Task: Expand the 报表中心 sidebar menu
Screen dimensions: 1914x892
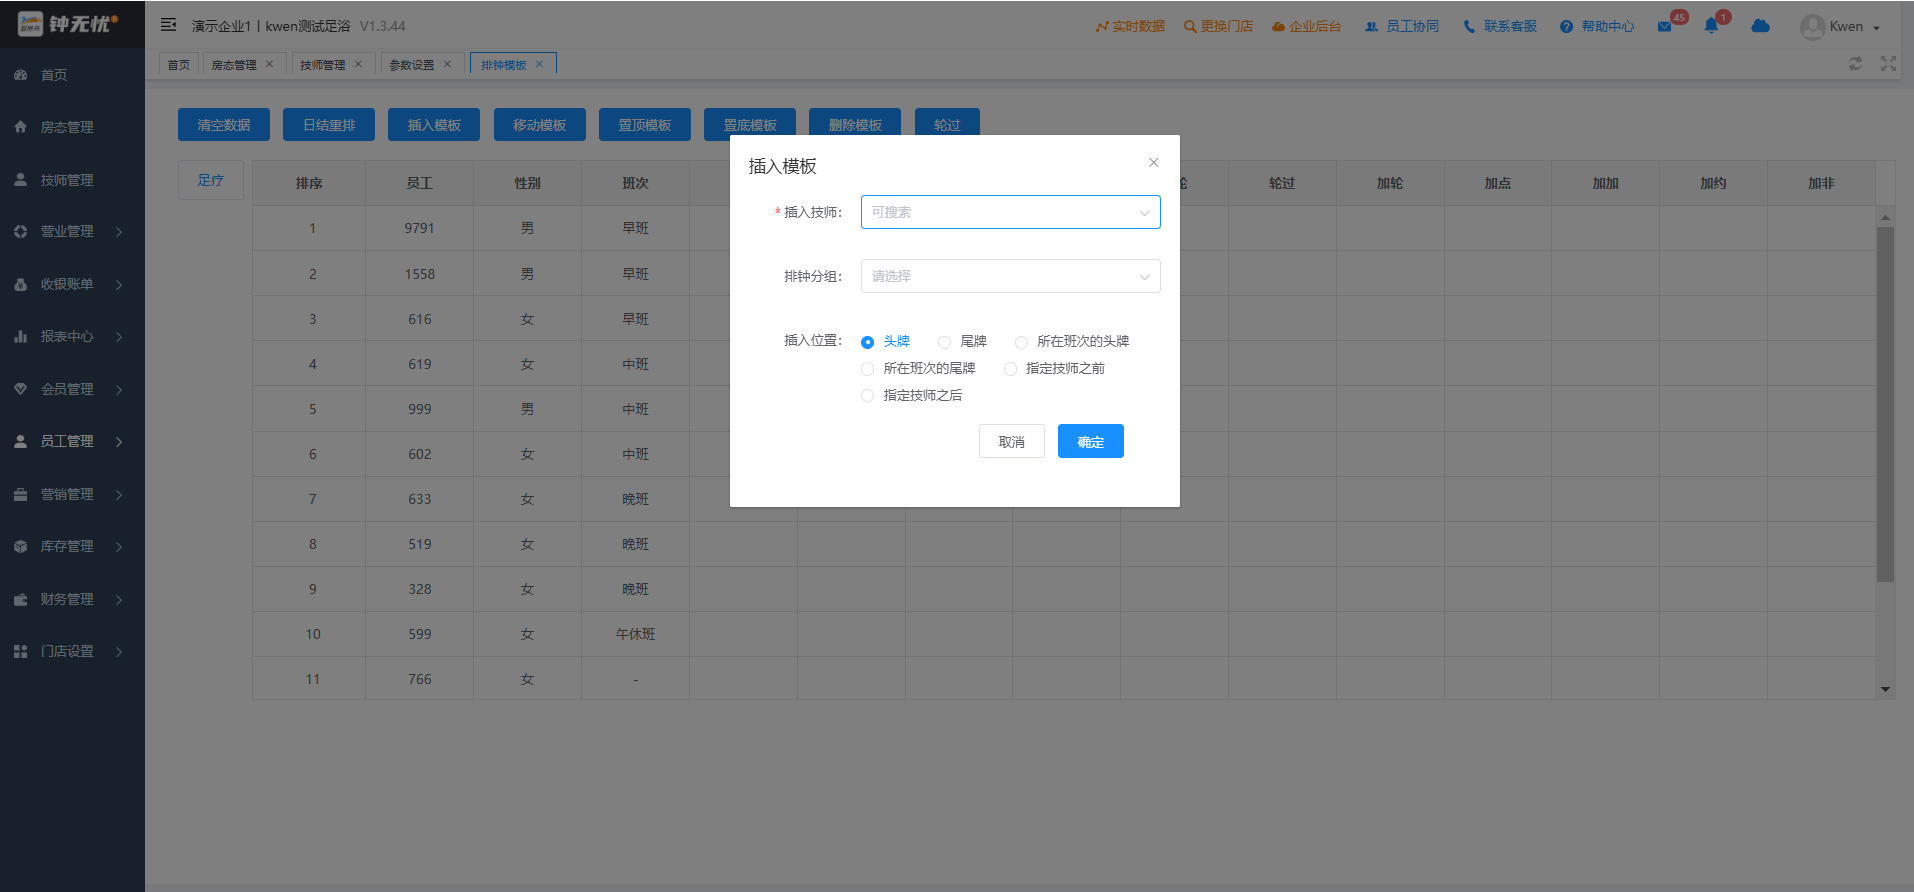Action: (x=119, y=337)
